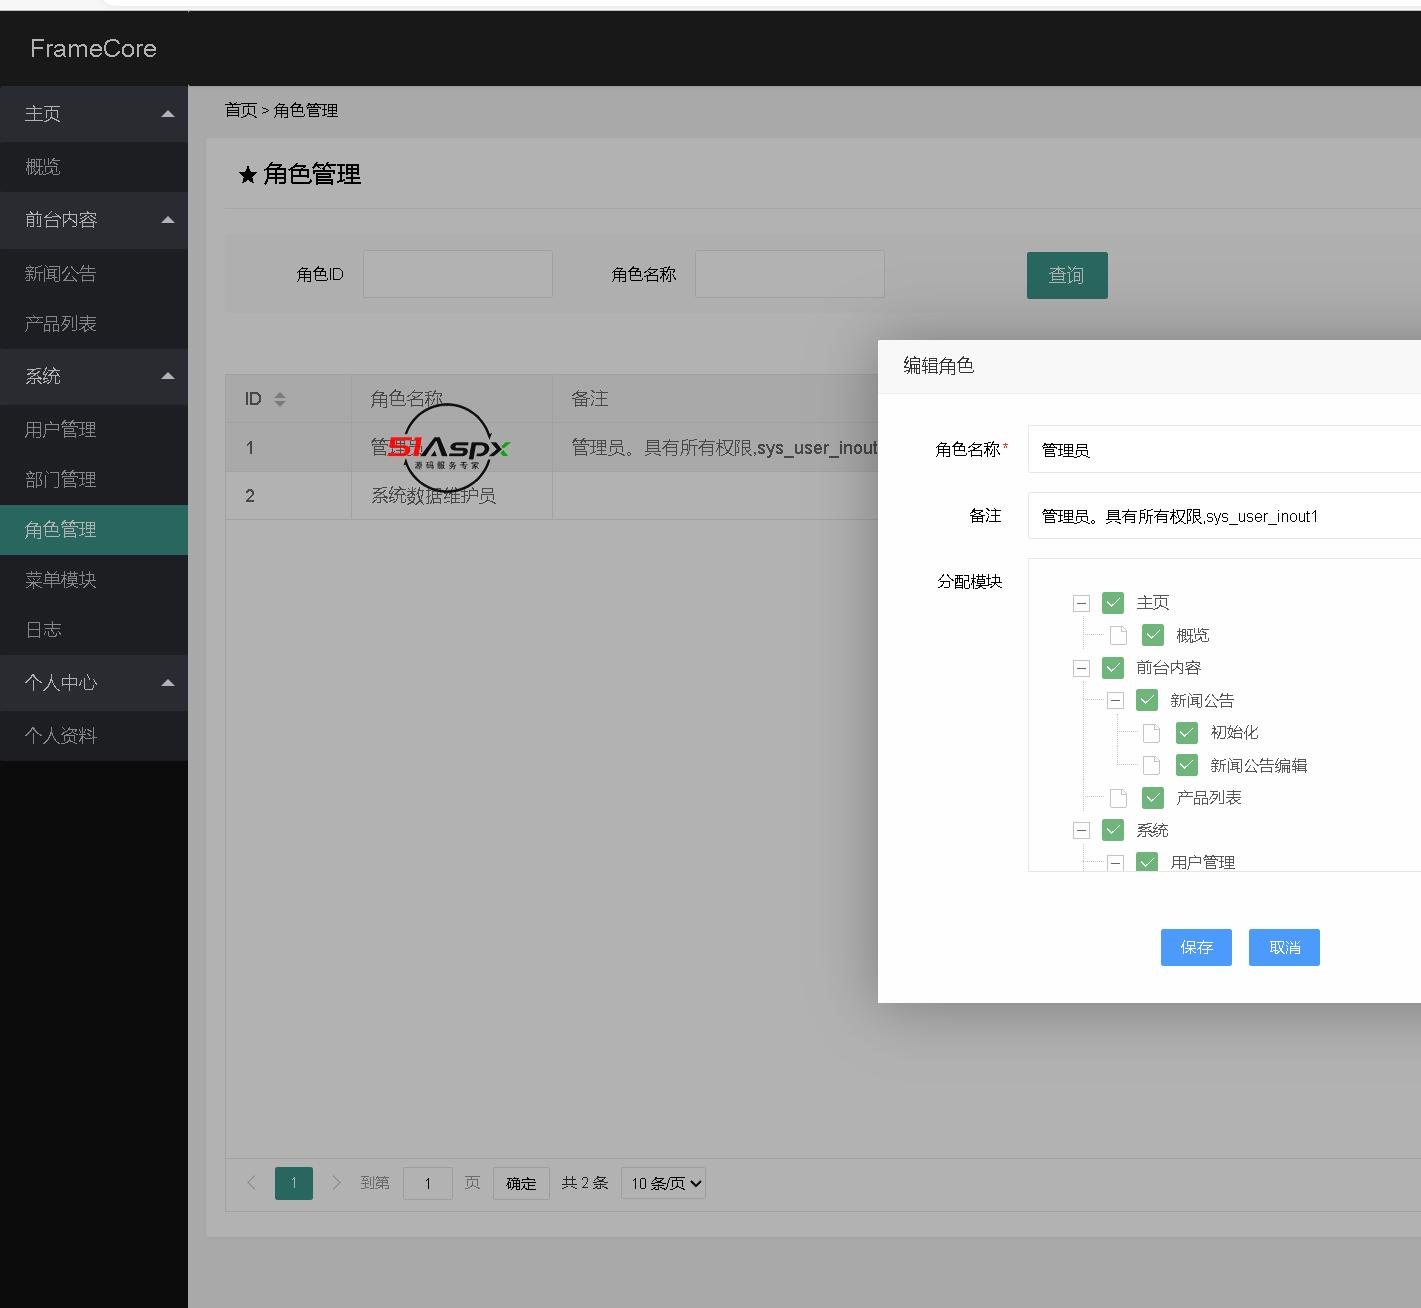
Task: Uncheck the 用户管理 module checkbox
Action: (1147, 862)
